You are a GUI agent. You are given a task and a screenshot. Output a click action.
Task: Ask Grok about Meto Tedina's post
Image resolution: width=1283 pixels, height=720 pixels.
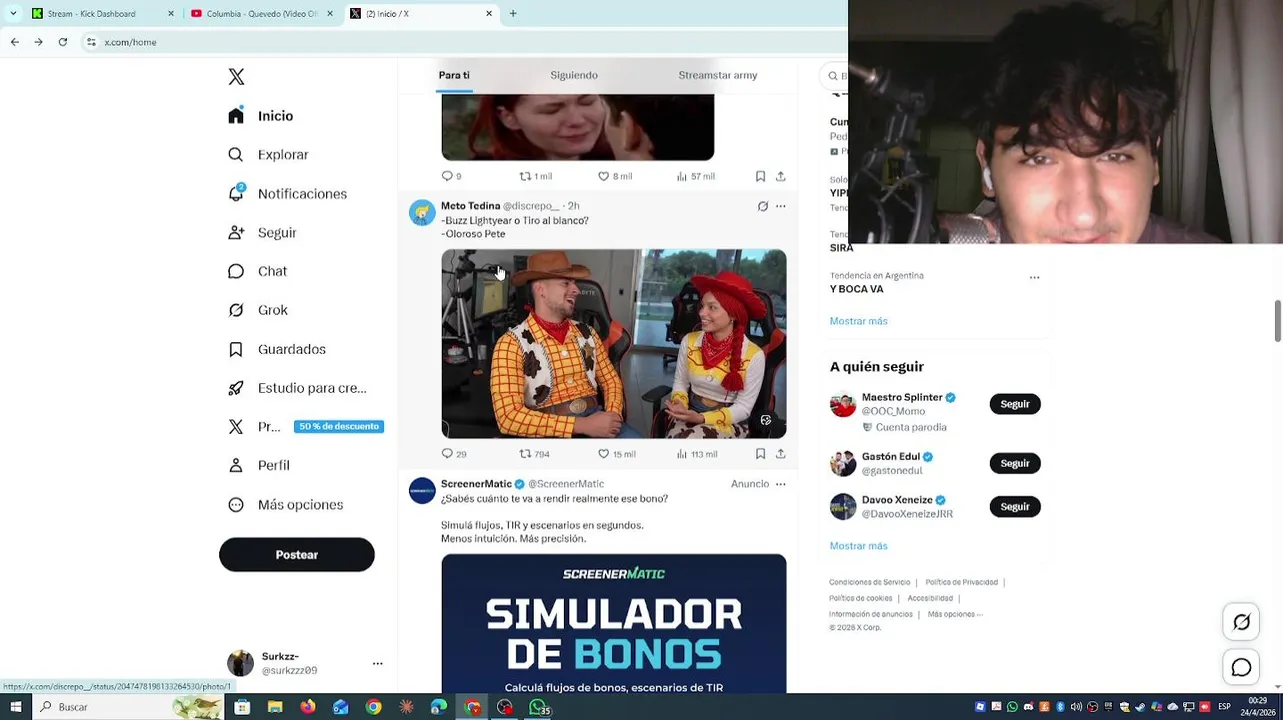762,206
